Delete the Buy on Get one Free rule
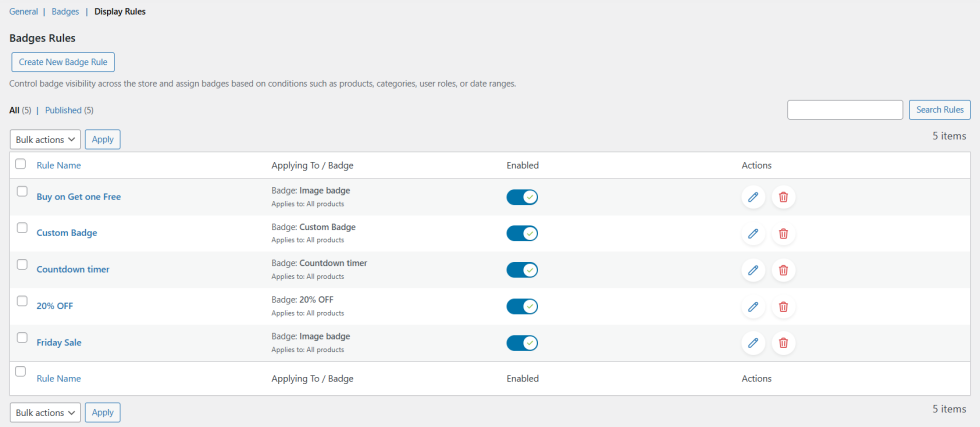980x427 pixels. [x=783, y=198]
